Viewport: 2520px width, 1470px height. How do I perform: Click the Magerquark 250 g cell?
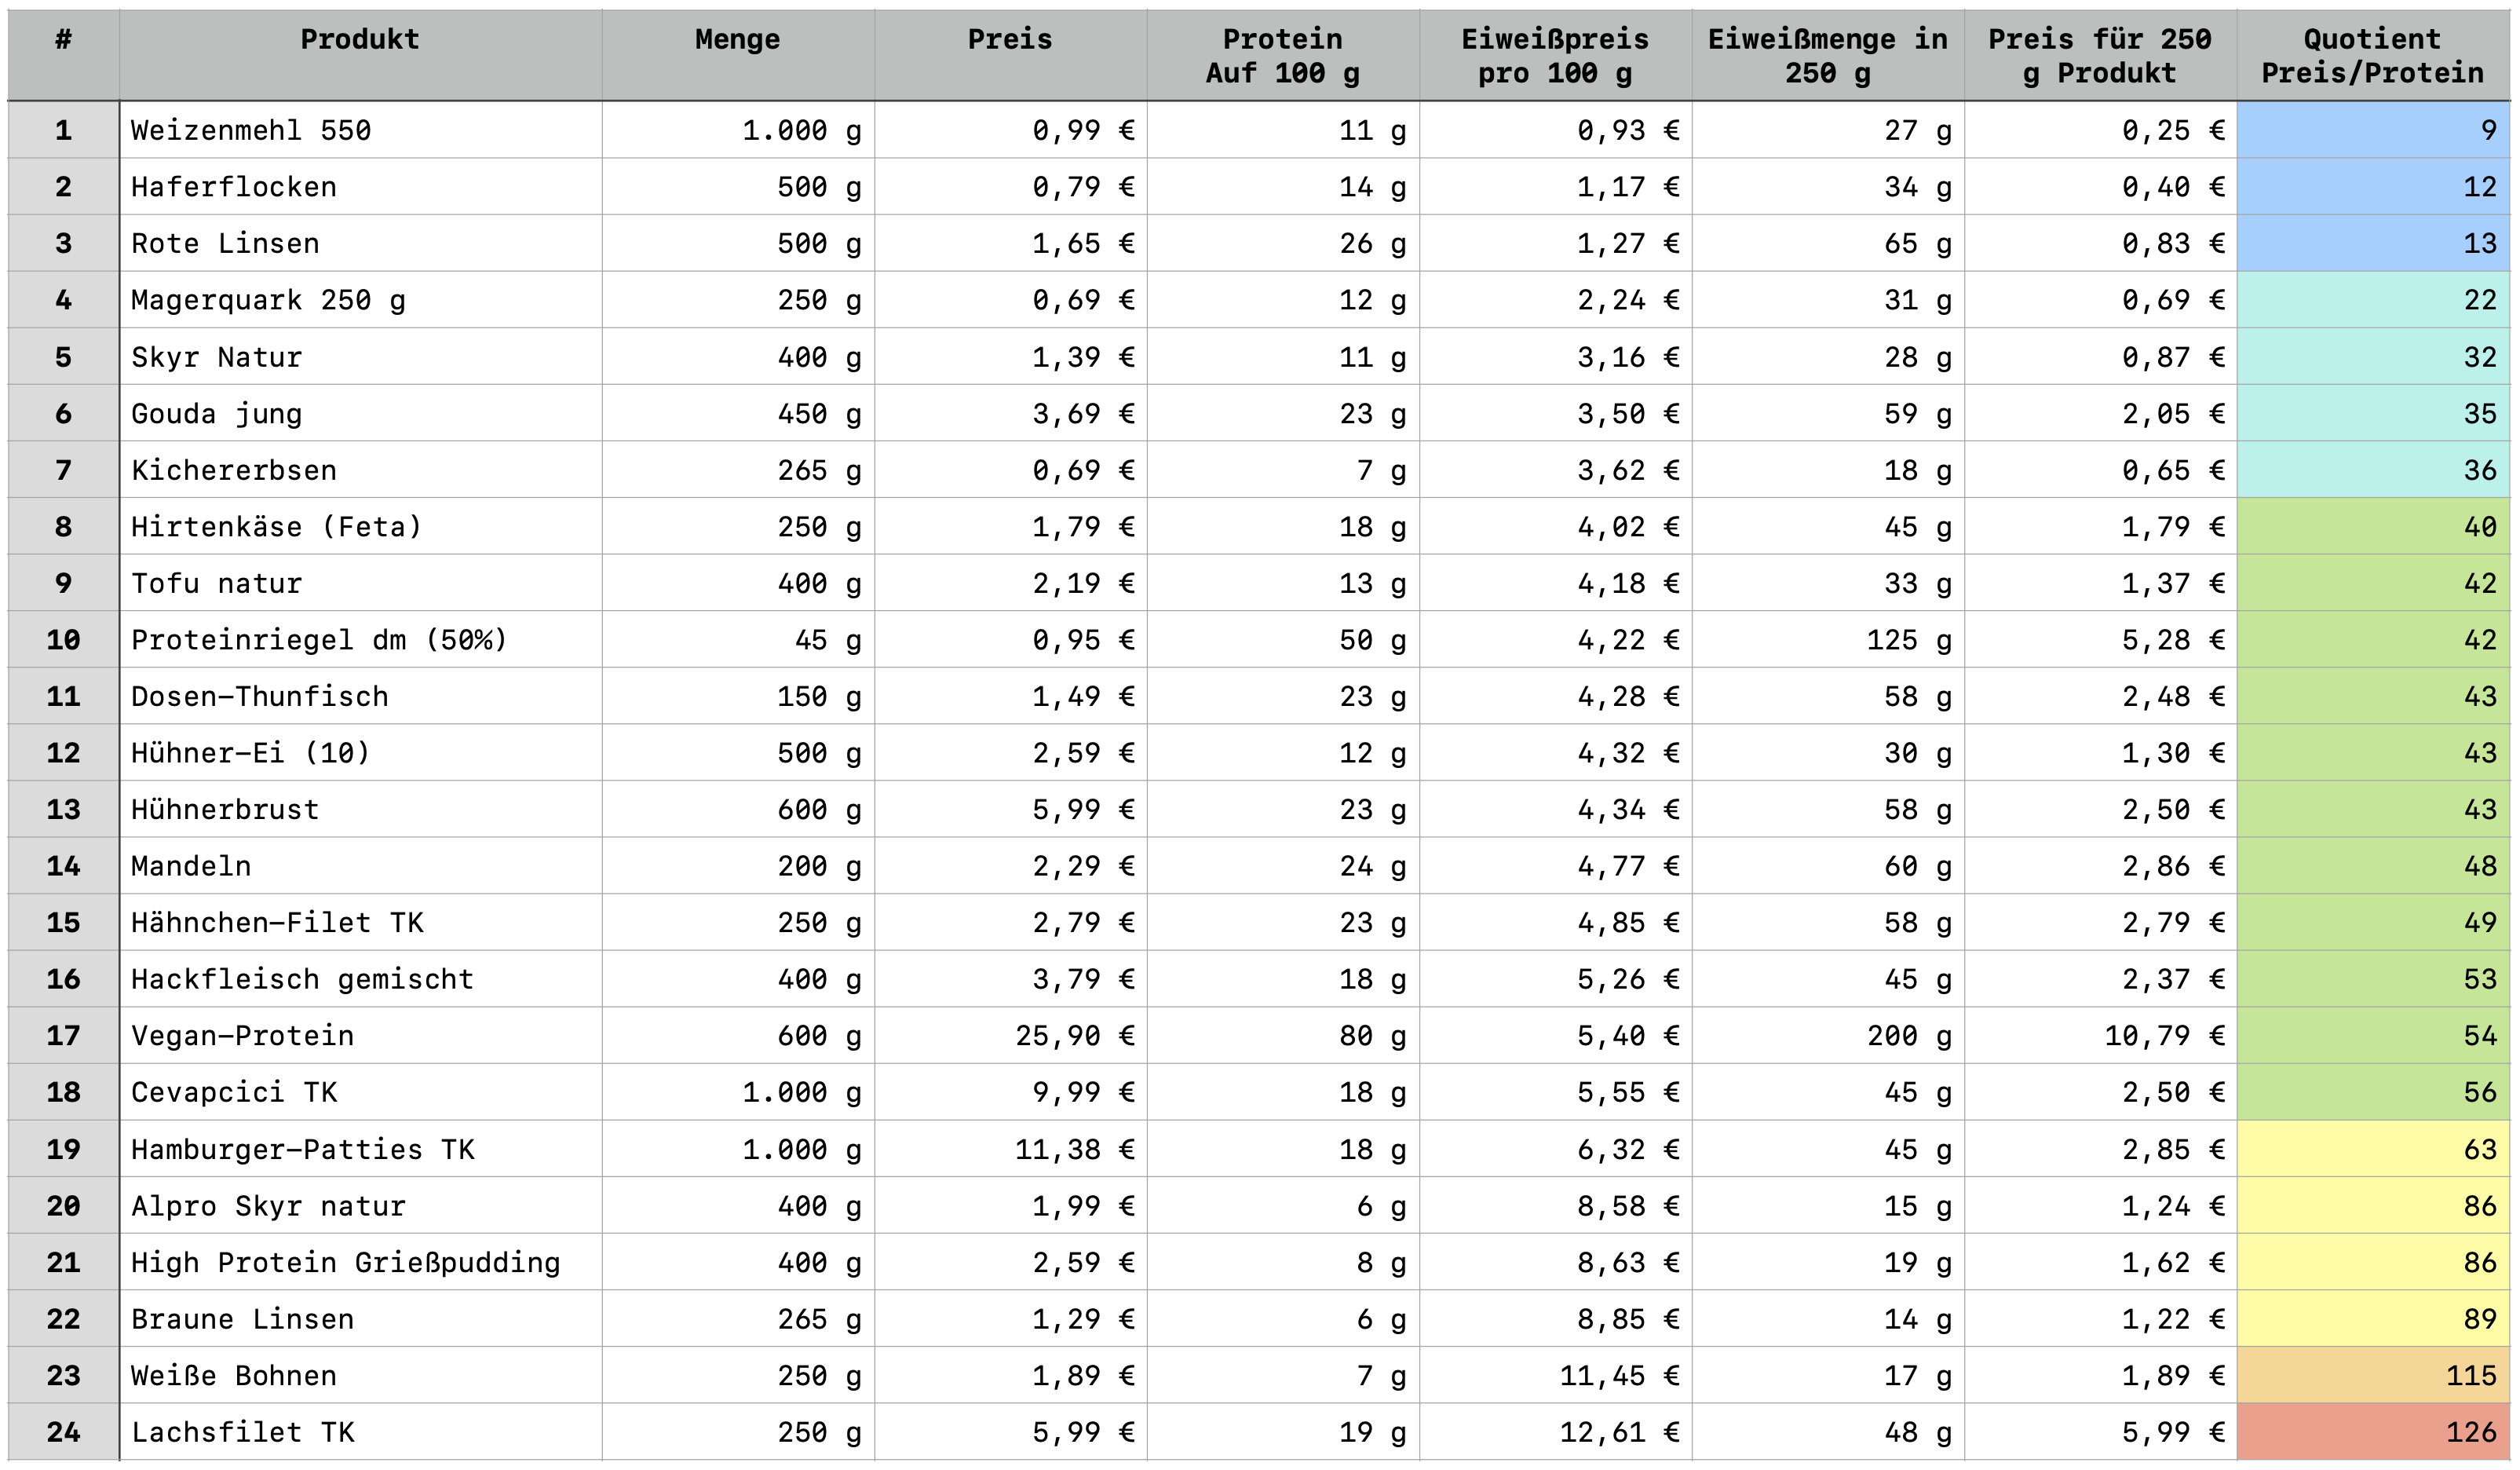coord(360,300)
